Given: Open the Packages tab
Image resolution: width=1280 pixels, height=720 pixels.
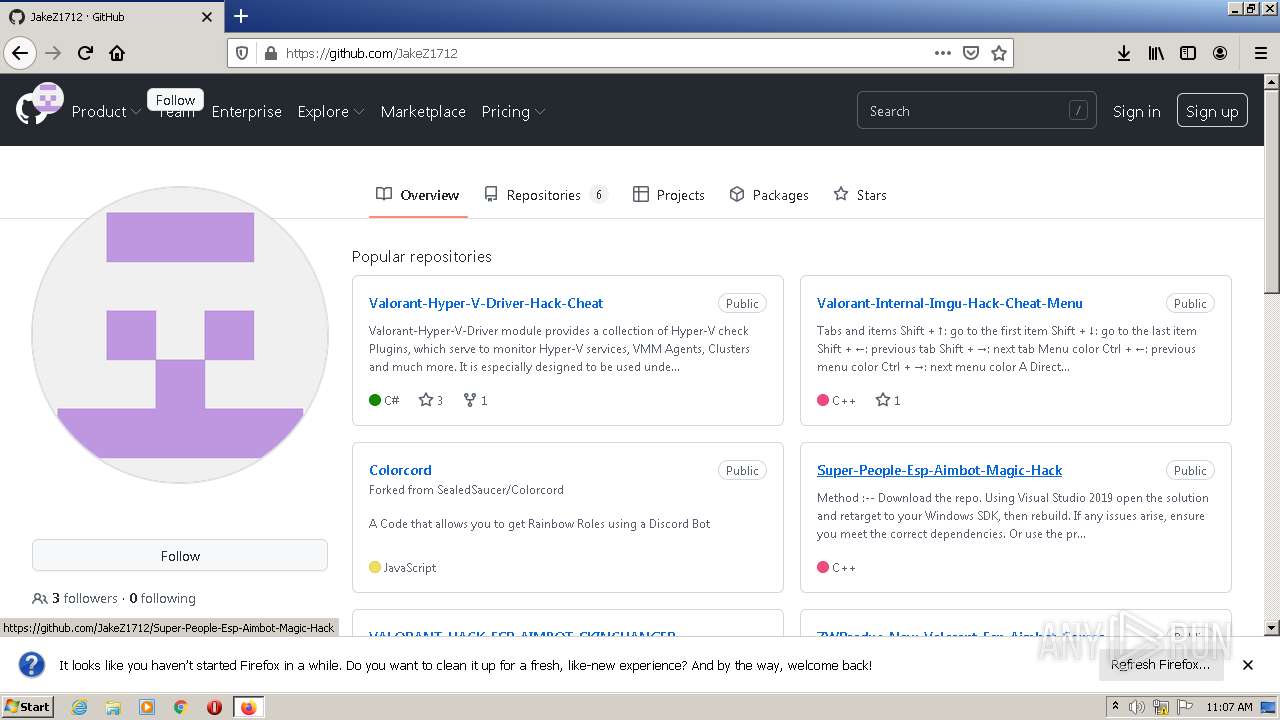Looking at the screenshot, I should pyautogui.click(x=769, y=195).
